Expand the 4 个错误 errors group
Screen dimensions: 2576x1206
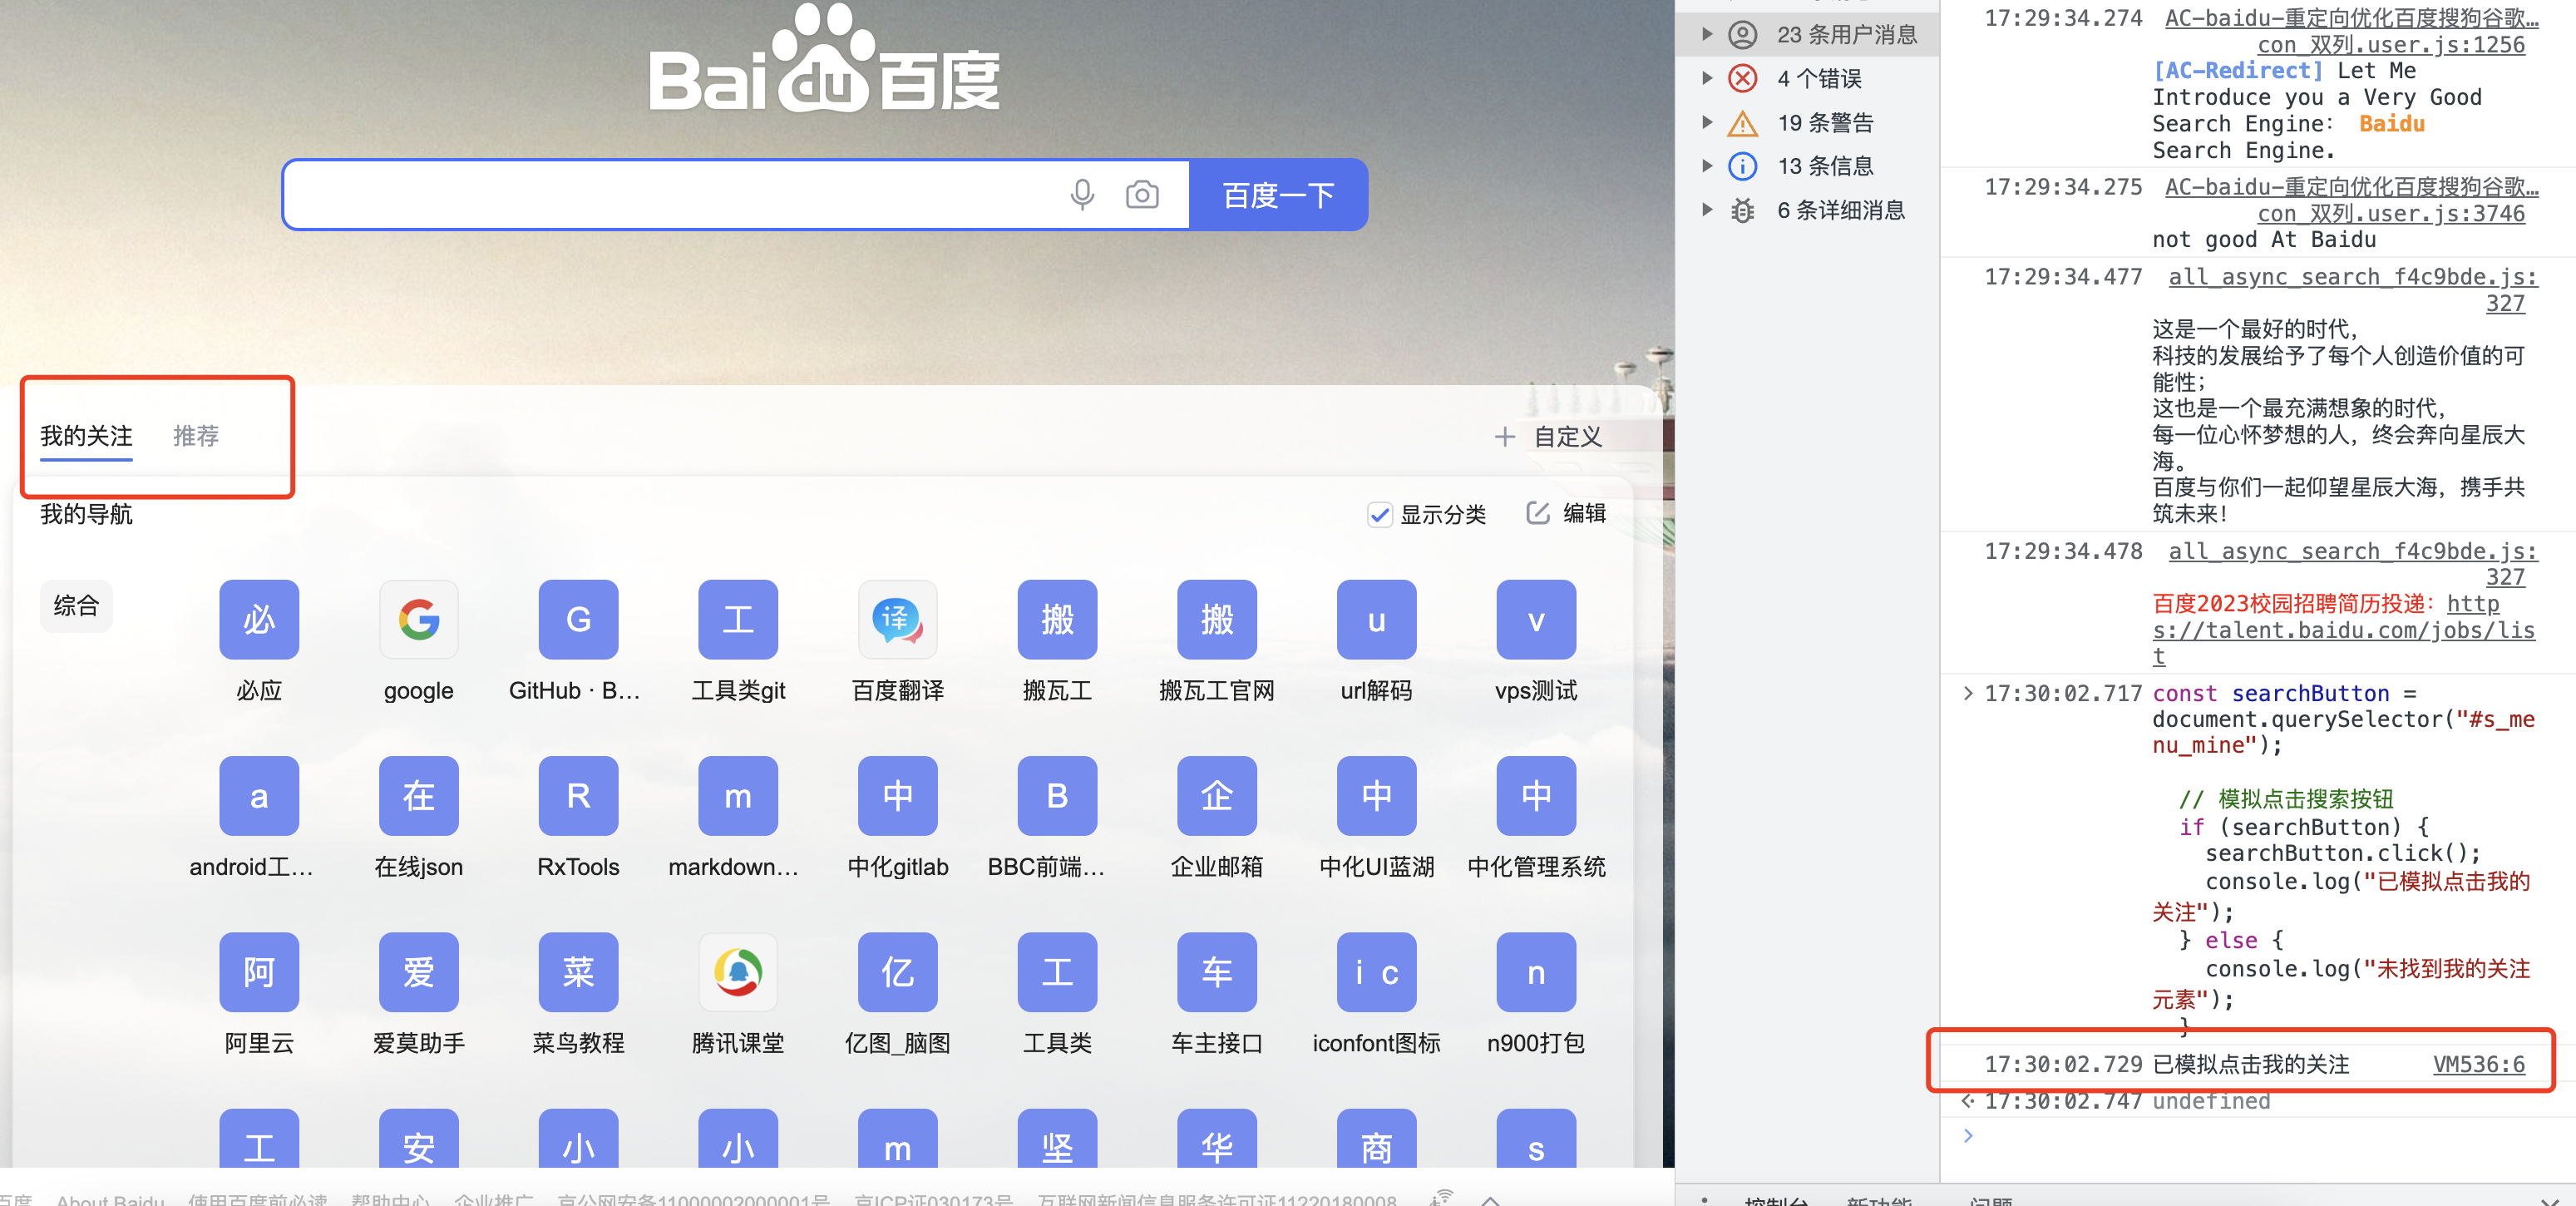click(1708, 78)
